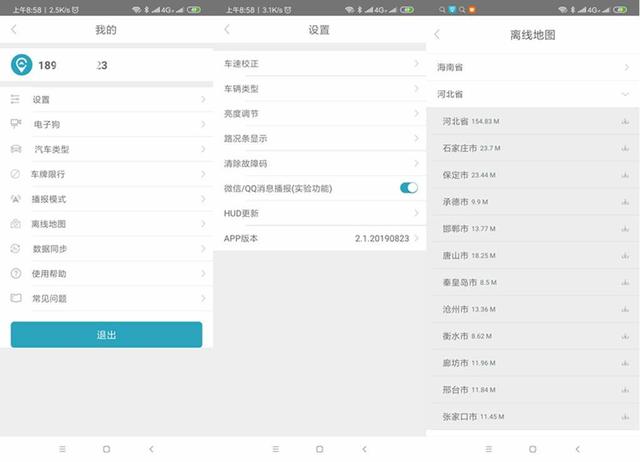640x462 pixels.
Task: Tap the version number 2.1.20190823
Action: point(382,238)
